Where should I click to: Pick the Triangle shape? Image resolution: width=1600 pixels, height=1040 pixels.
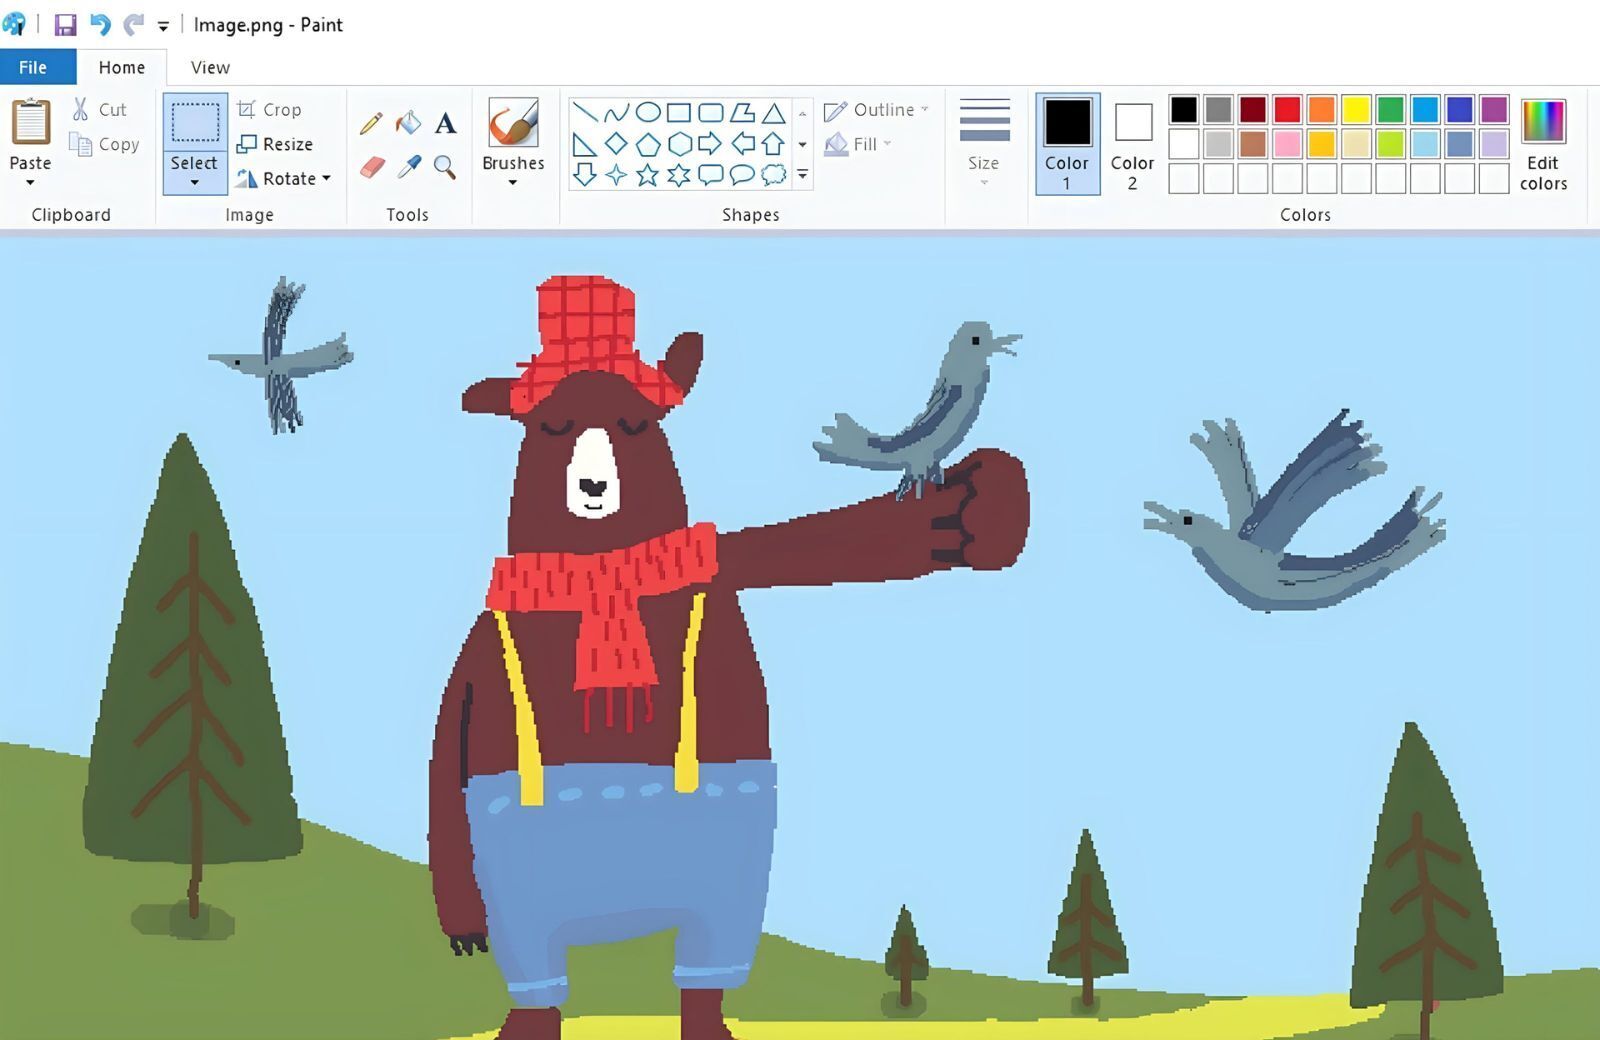[x=774, y=112]
